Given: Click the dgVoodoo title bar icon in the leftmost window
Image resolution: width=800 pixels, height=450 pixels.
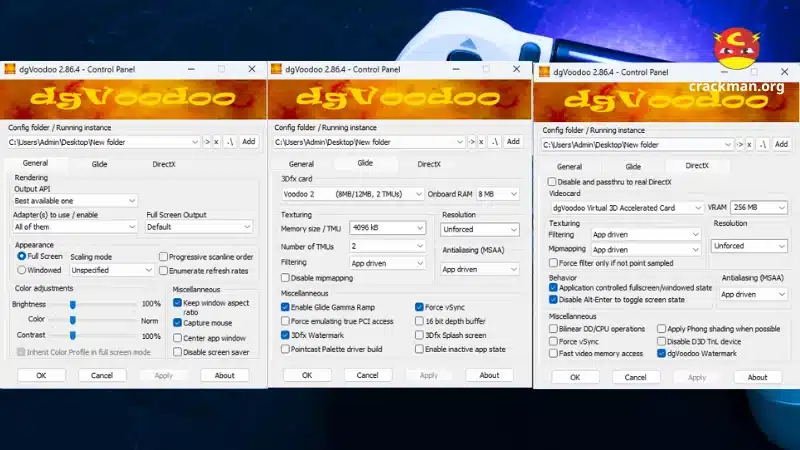Looking at the screenshot, I should pyautogui.click(x=9, y=69).
